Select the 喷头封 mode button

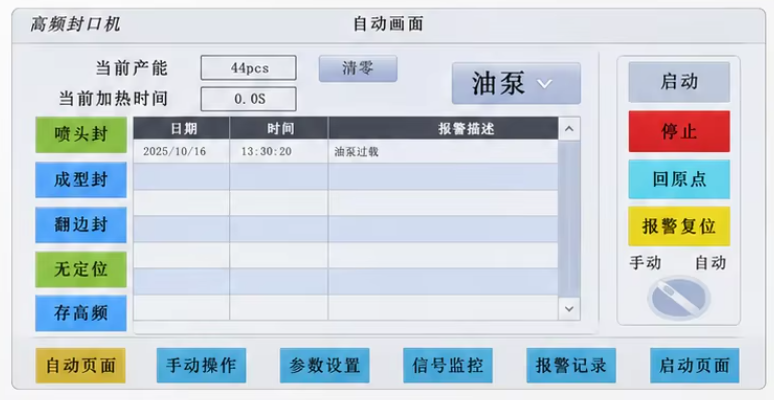pyautogui.click(x=81, y=135)
